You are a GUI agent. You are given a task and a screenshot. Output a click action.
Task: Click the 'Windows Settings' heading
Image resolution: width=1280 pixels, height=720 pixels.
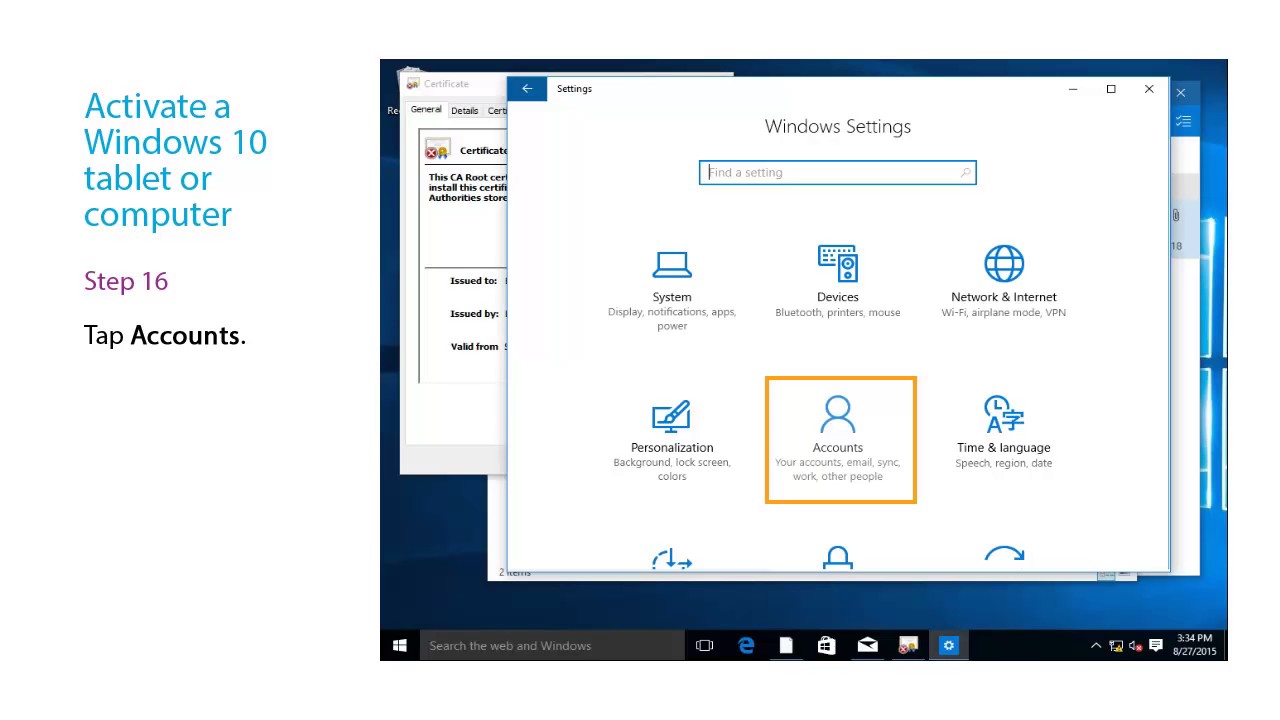click(838, 127)
